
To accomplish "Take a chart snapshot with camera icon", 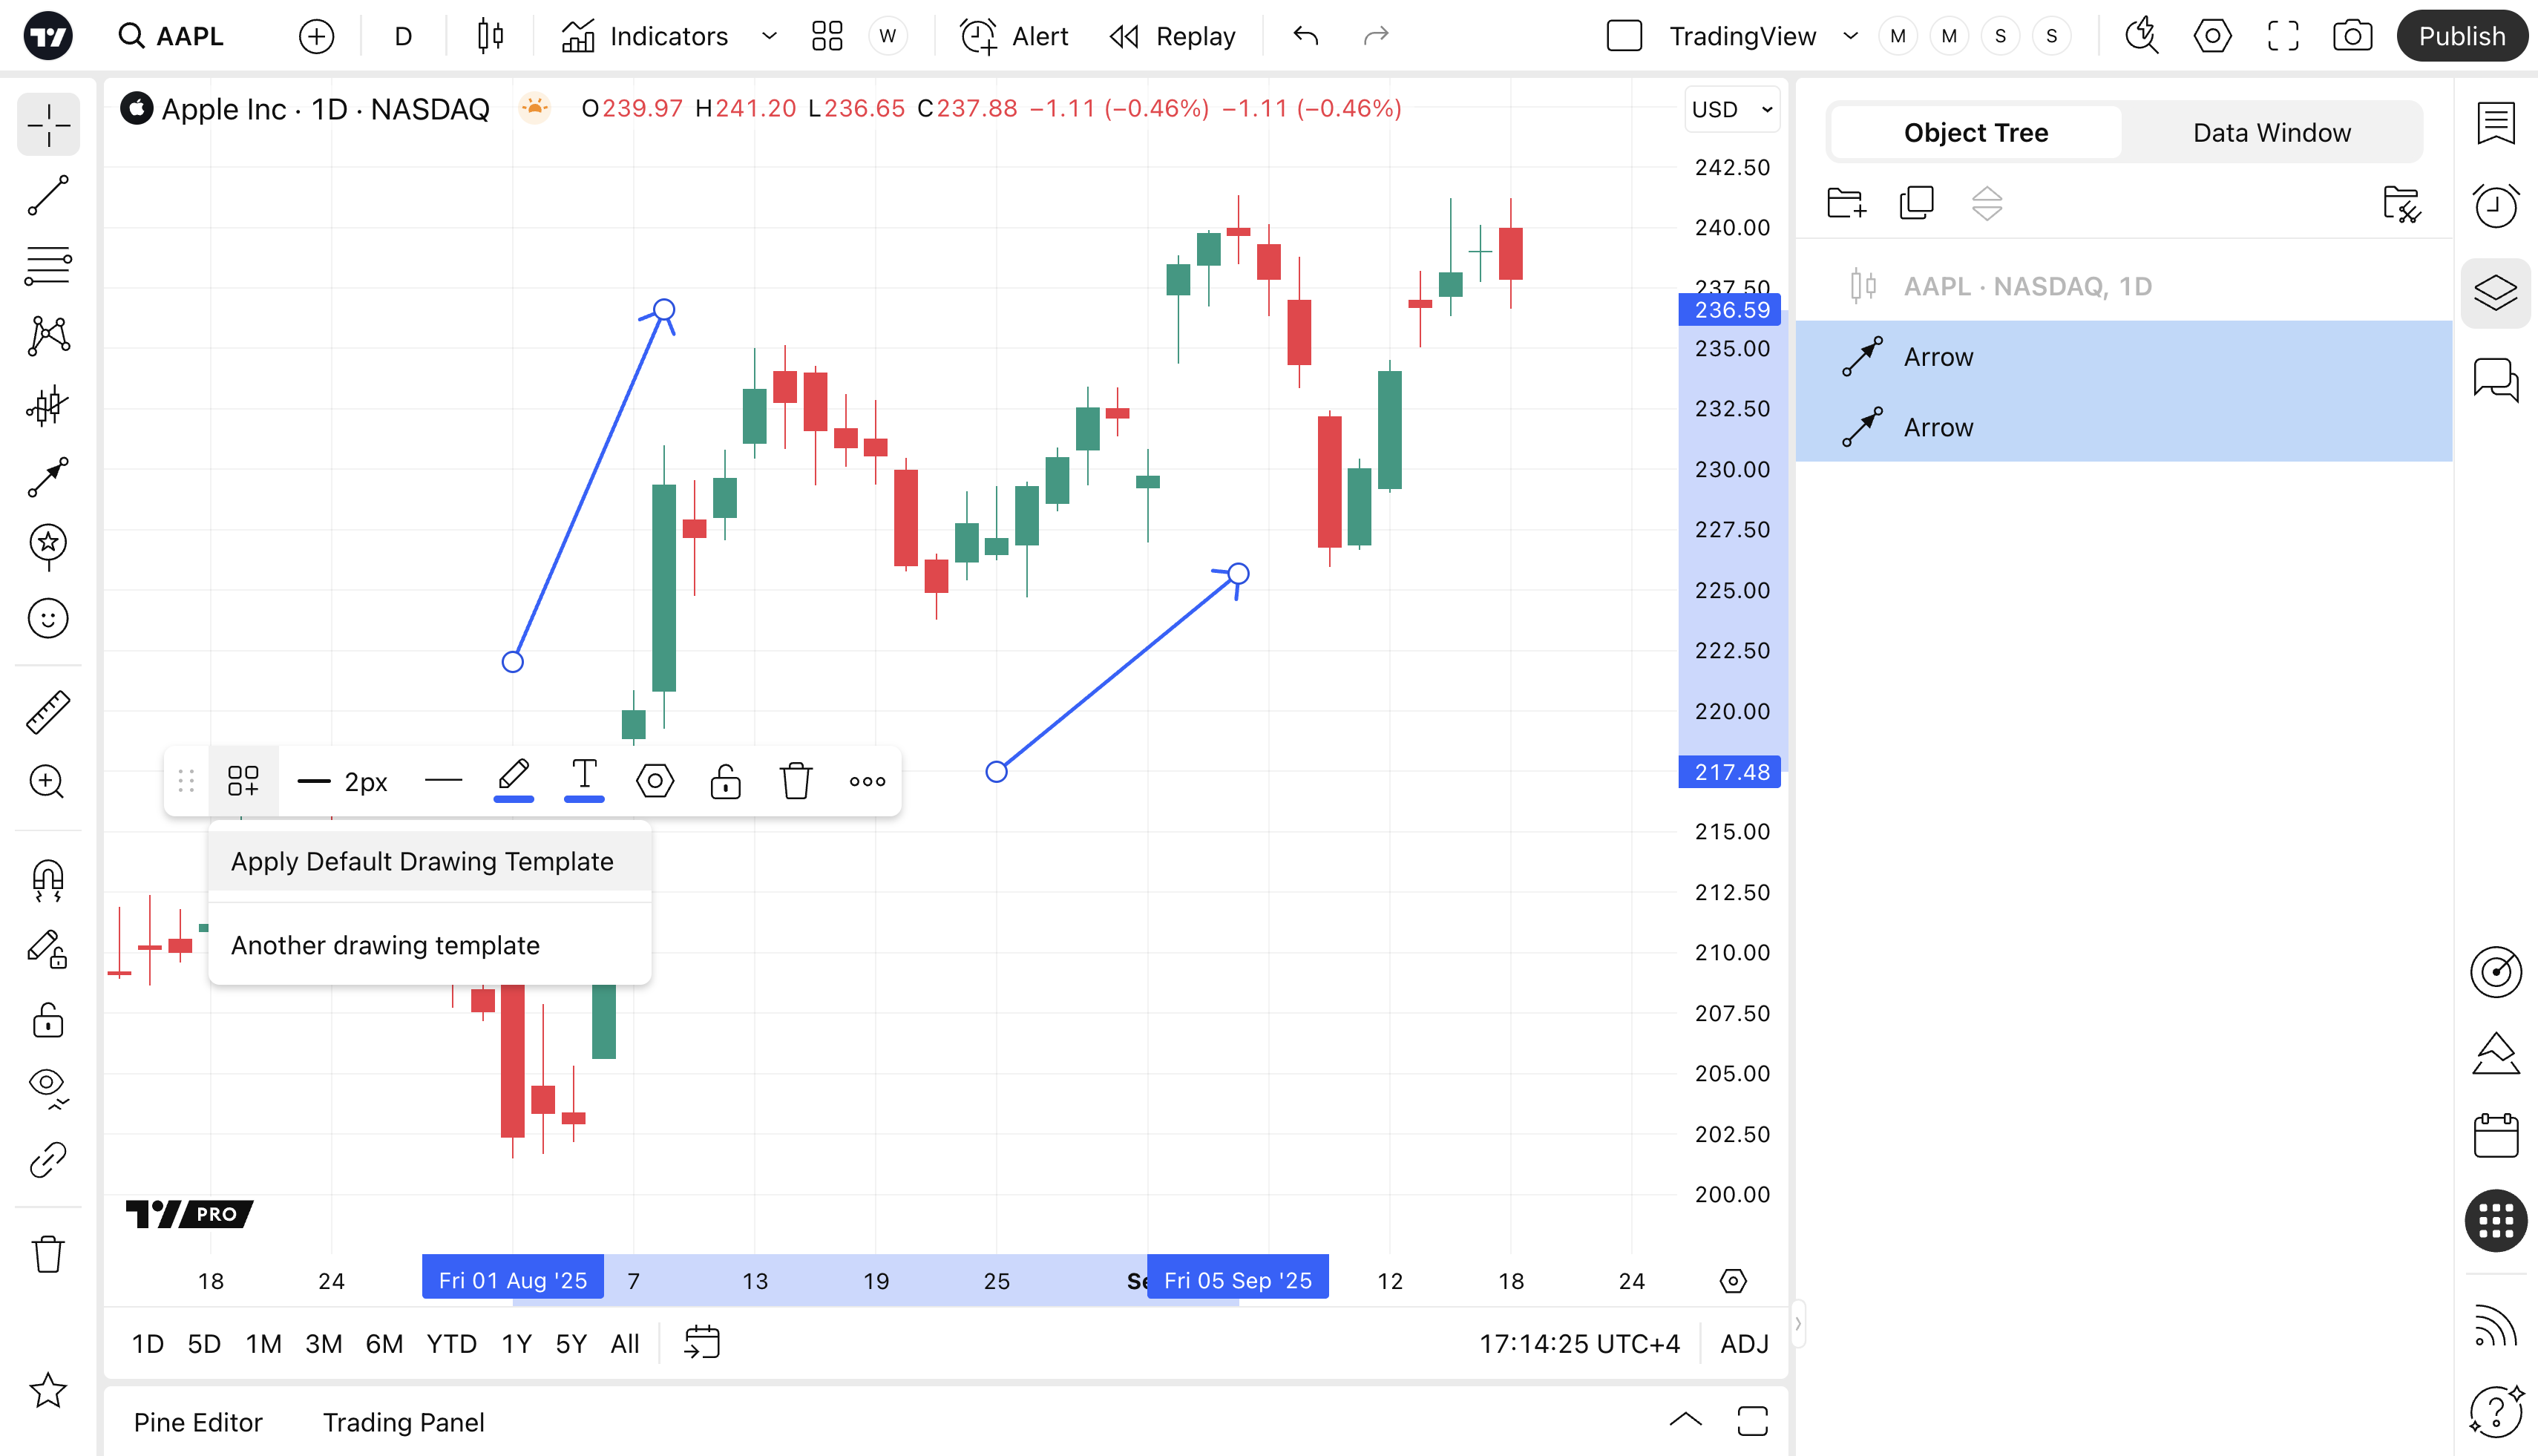I will pyautogui.click(x=2352, y=37).
